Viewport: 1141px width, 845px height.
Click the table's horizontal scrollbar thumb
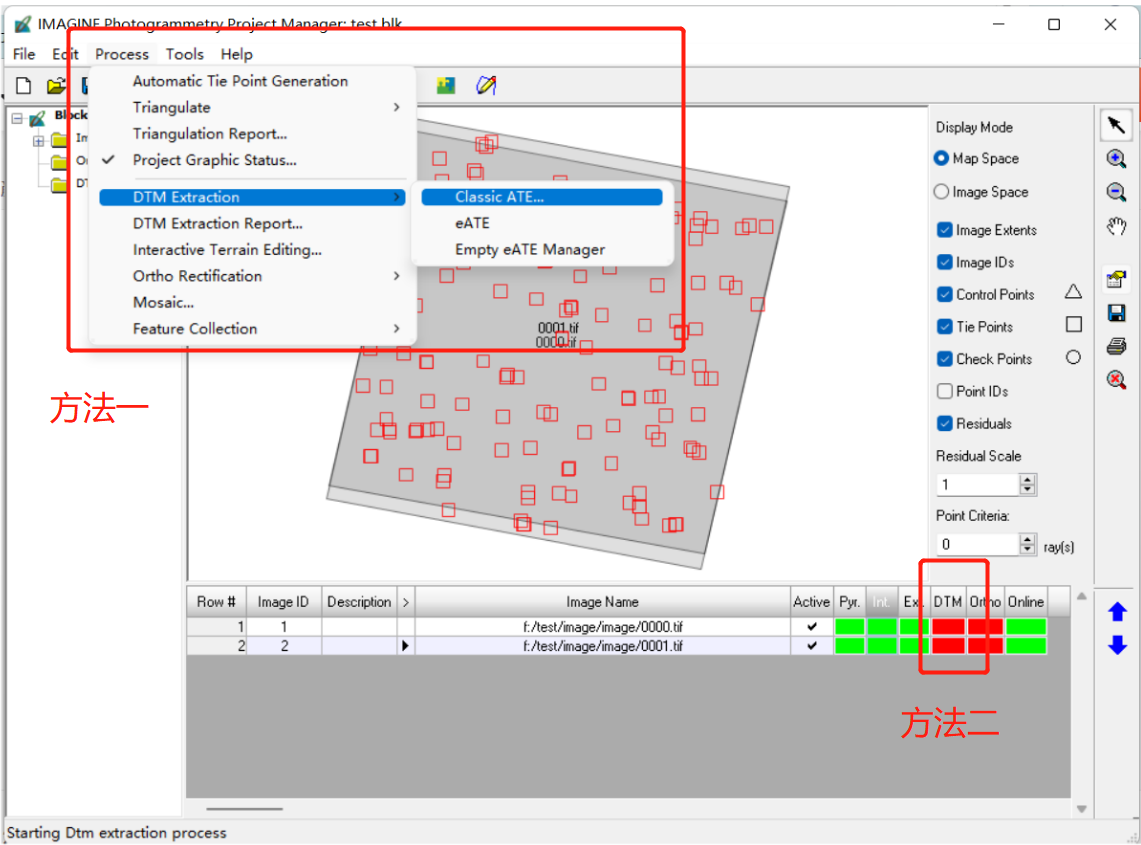tap(244, 809)
